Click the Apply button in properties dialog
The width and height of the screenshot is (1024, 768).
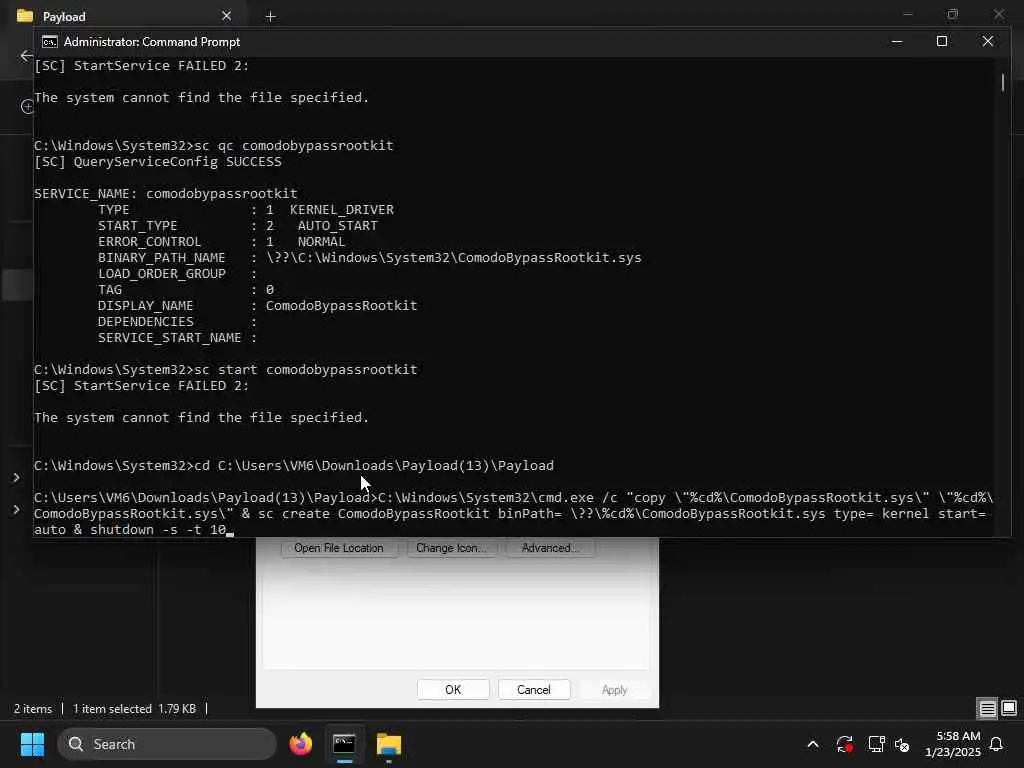click(x=614, y=690)
